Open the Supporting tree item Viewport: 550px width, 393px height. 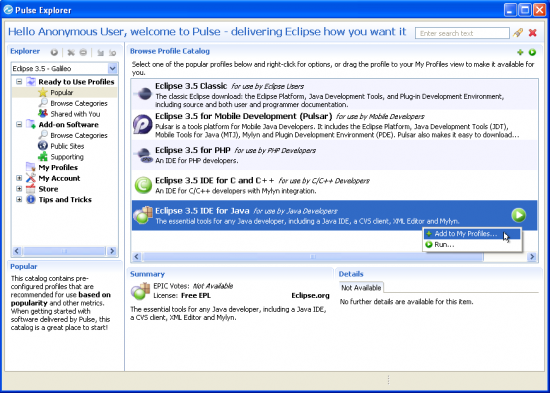point(67,156)
